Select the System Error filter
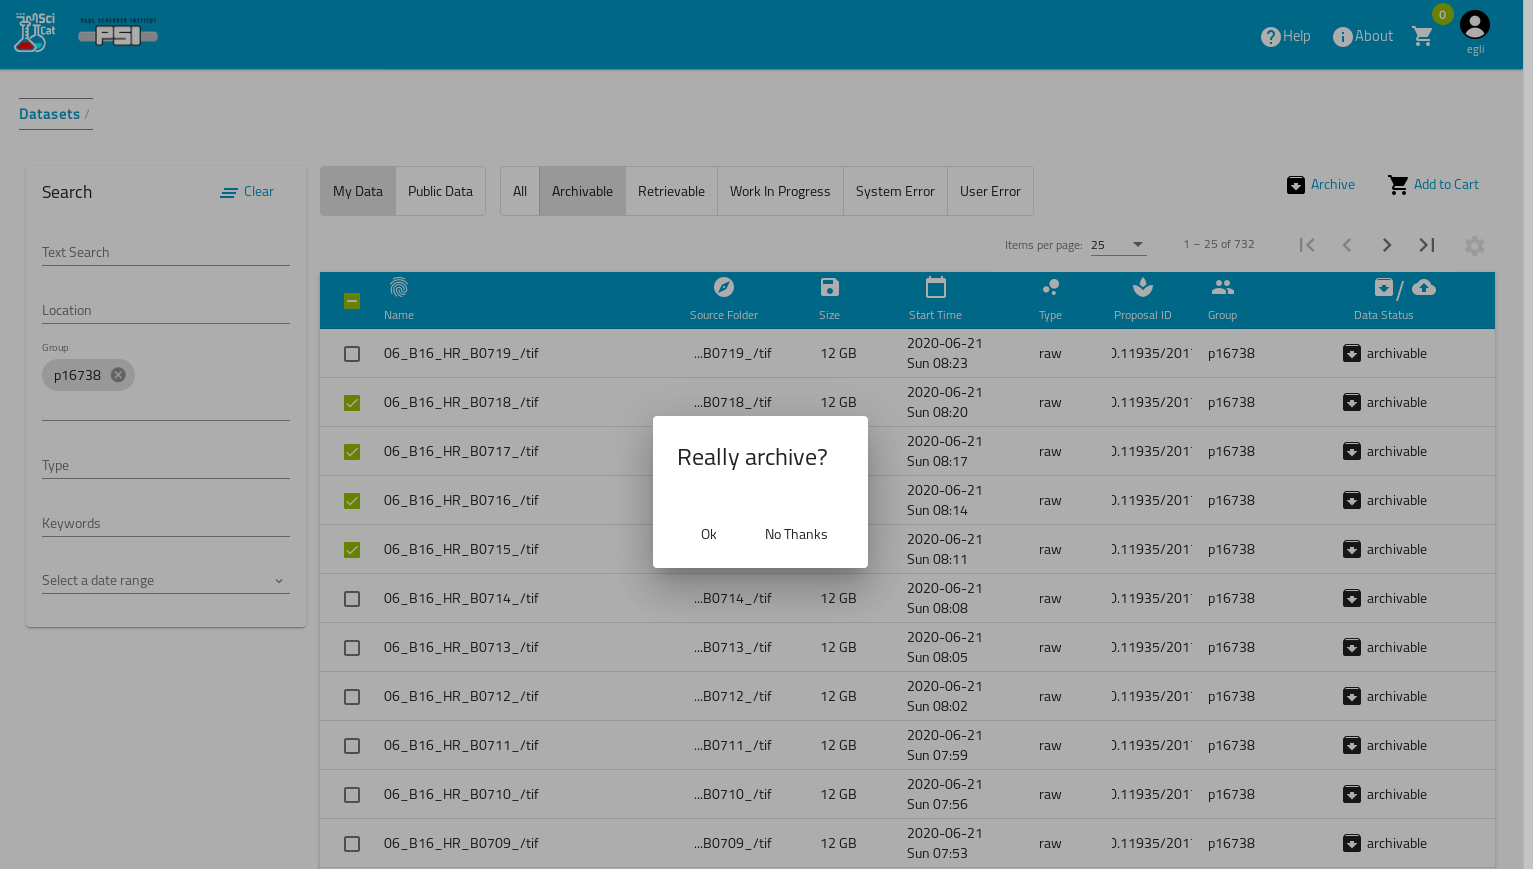The image size is (1533, 869). pos(895,191)
